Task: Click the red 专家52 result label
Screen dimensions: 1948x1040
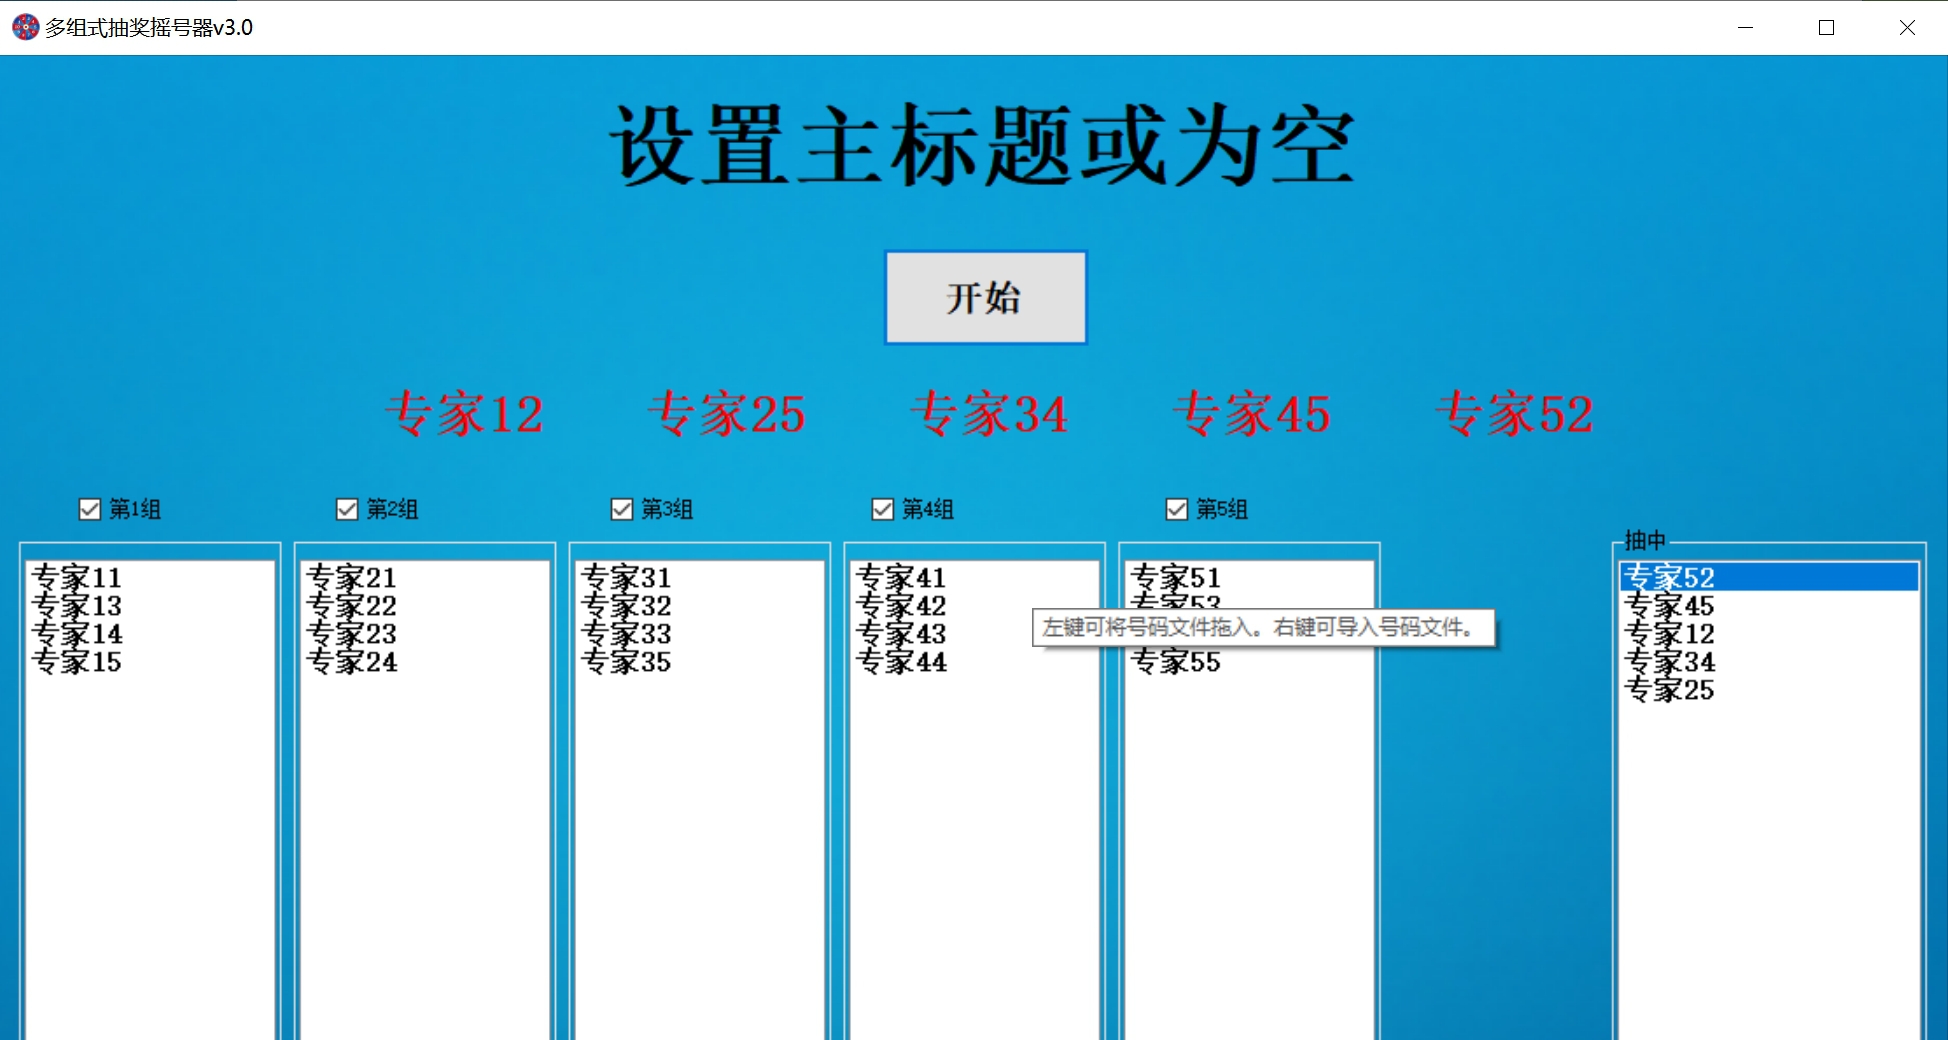Action: coord(1514,413)
